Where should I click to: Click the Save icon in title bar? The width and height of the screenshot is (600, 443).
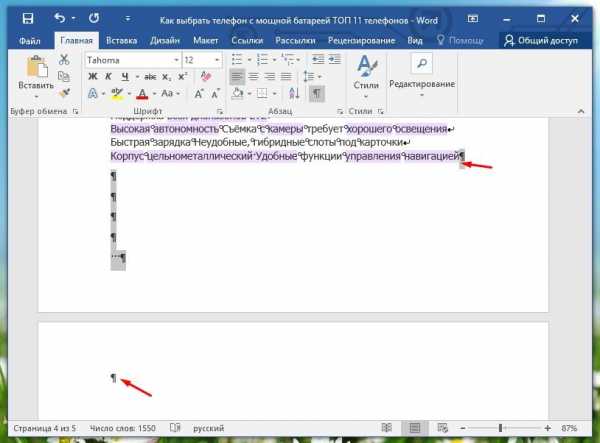(x=27, y=18)
